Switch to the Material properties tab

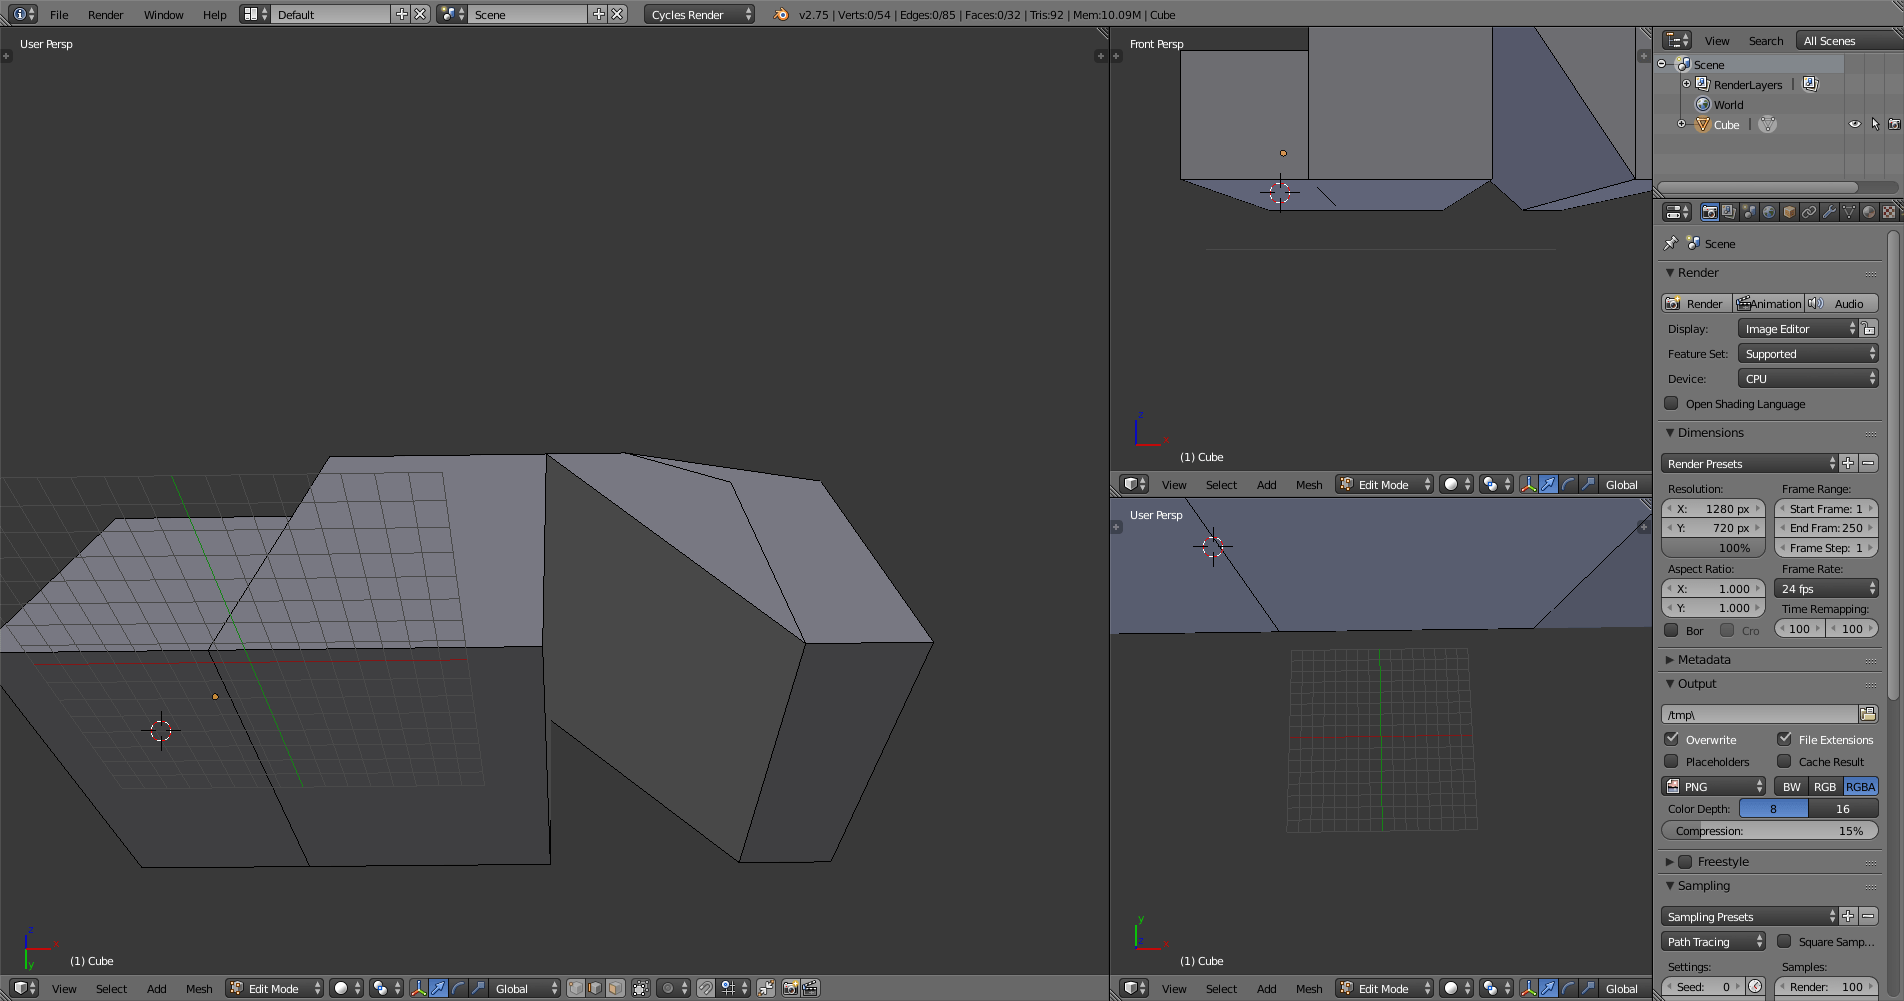(1869, 212)
